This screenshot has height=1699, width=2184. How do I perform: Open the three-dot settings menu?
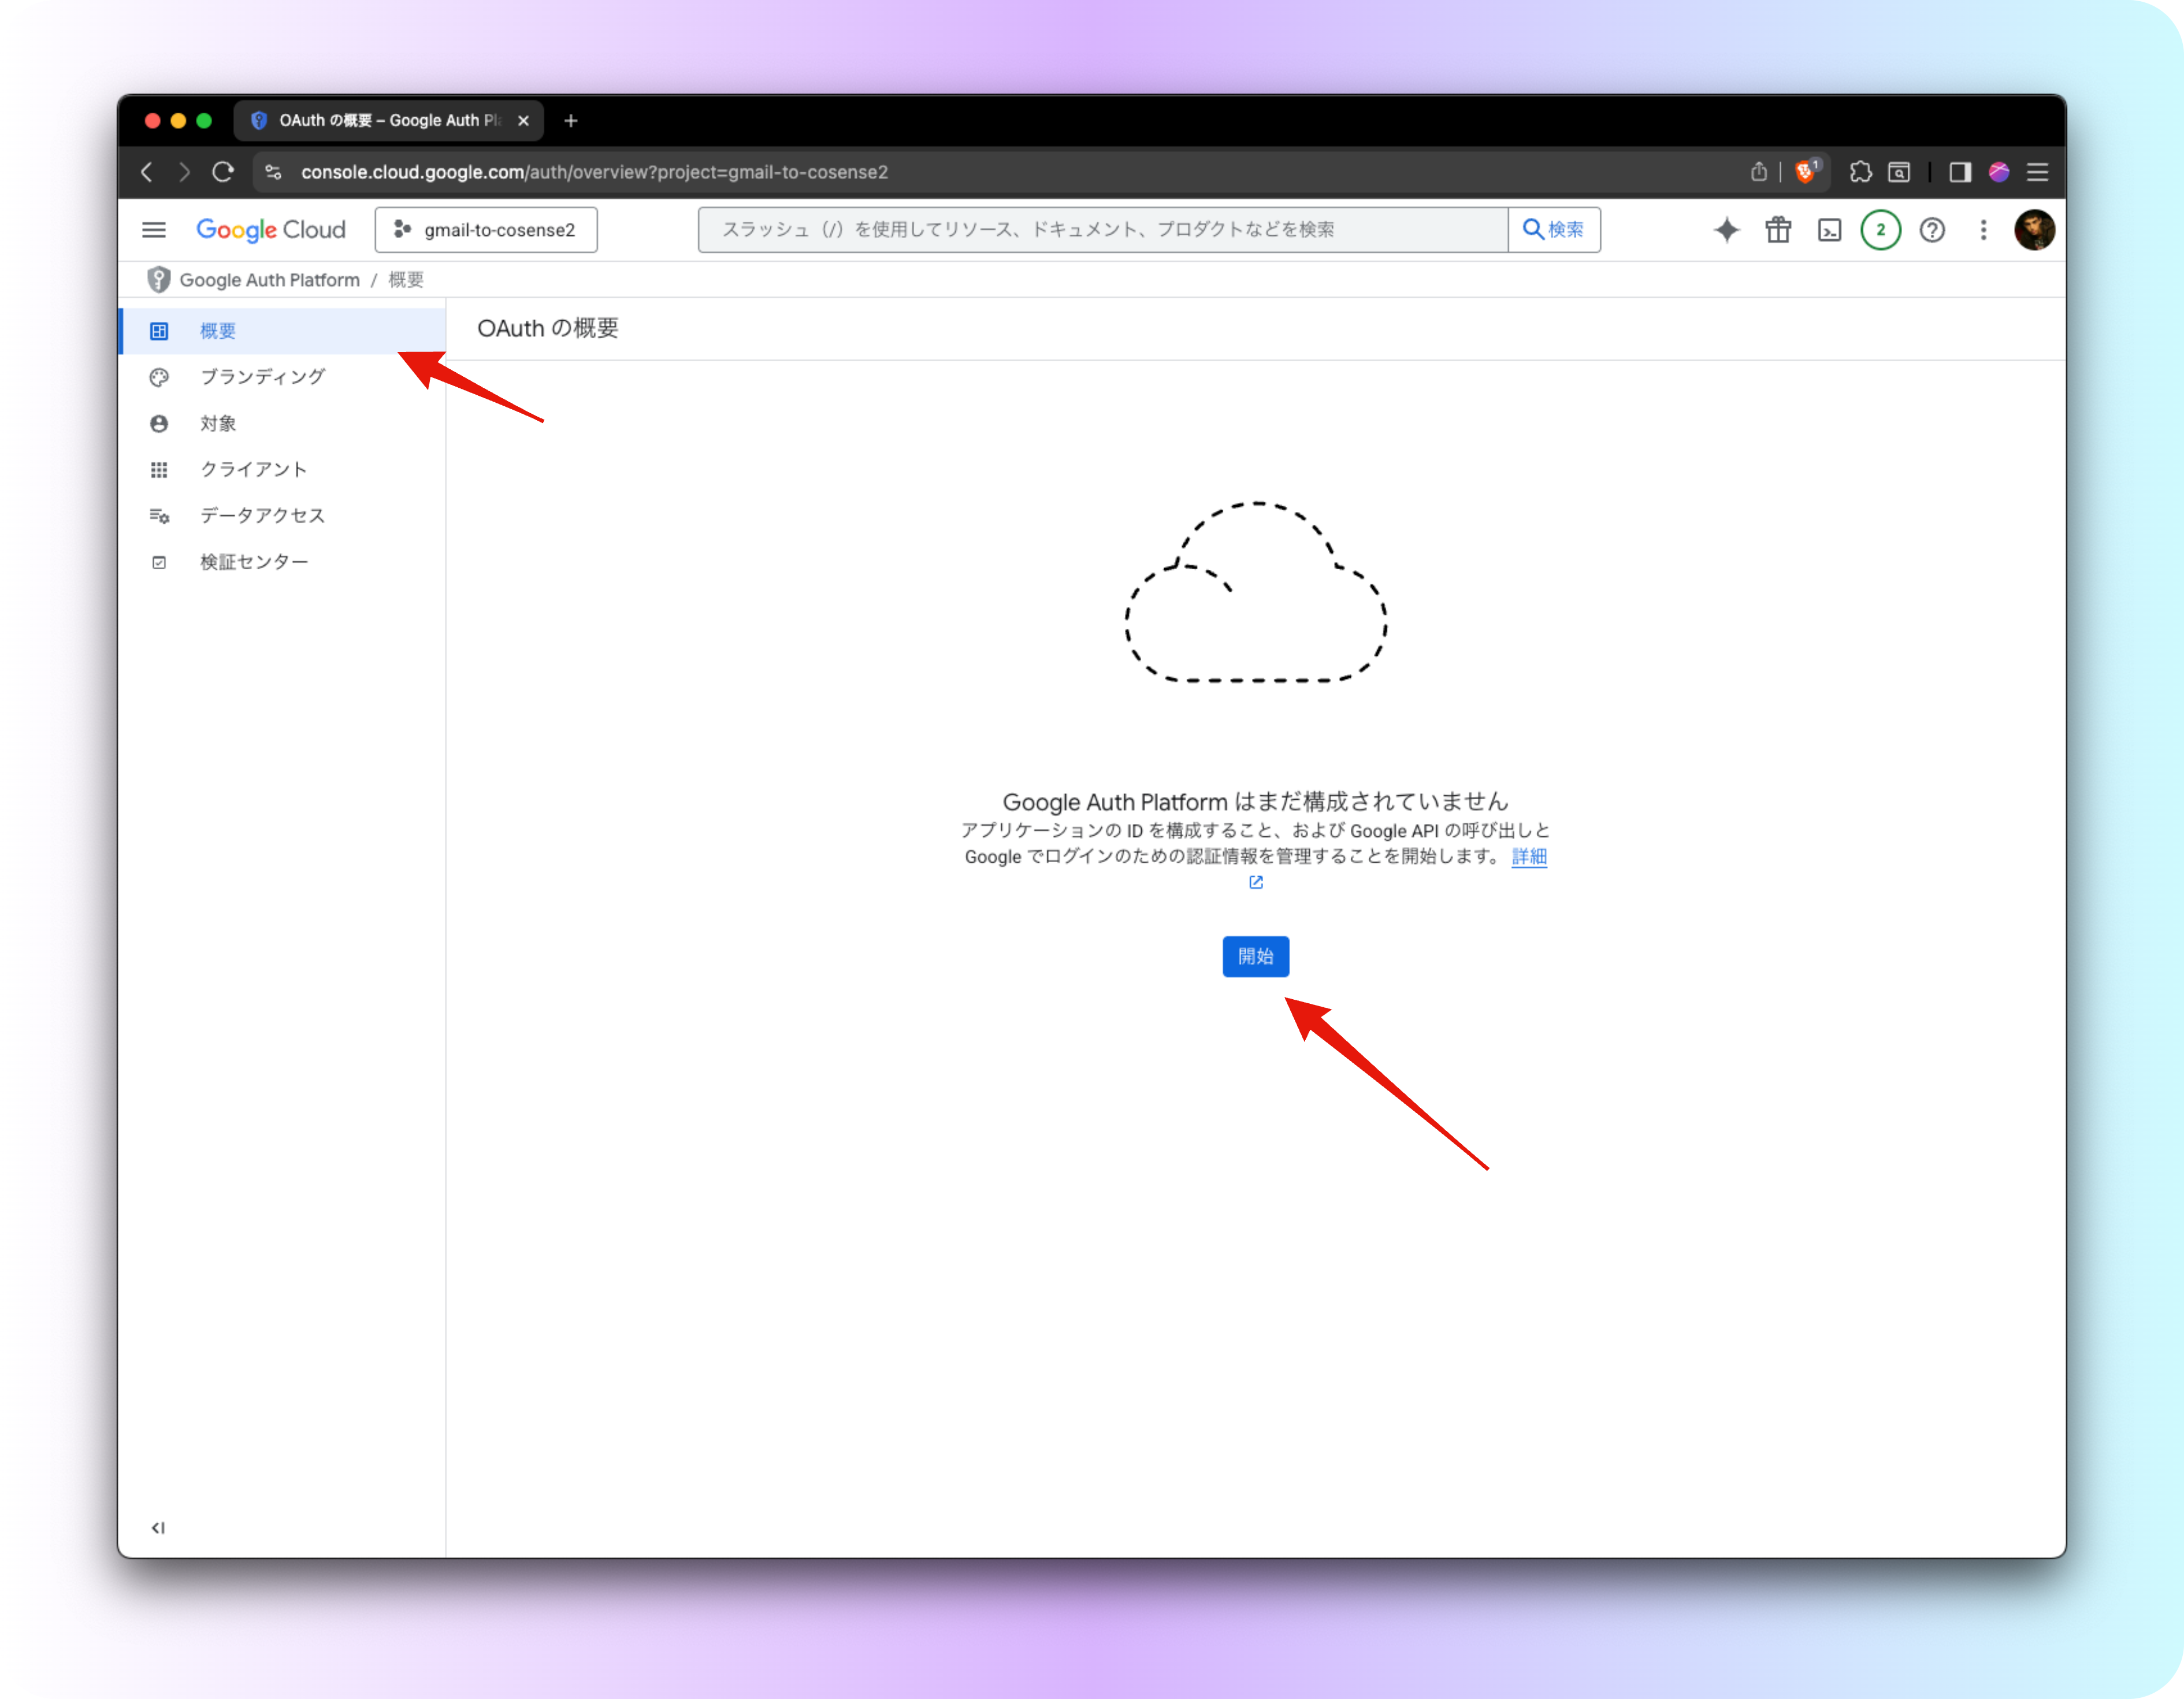1983,230
